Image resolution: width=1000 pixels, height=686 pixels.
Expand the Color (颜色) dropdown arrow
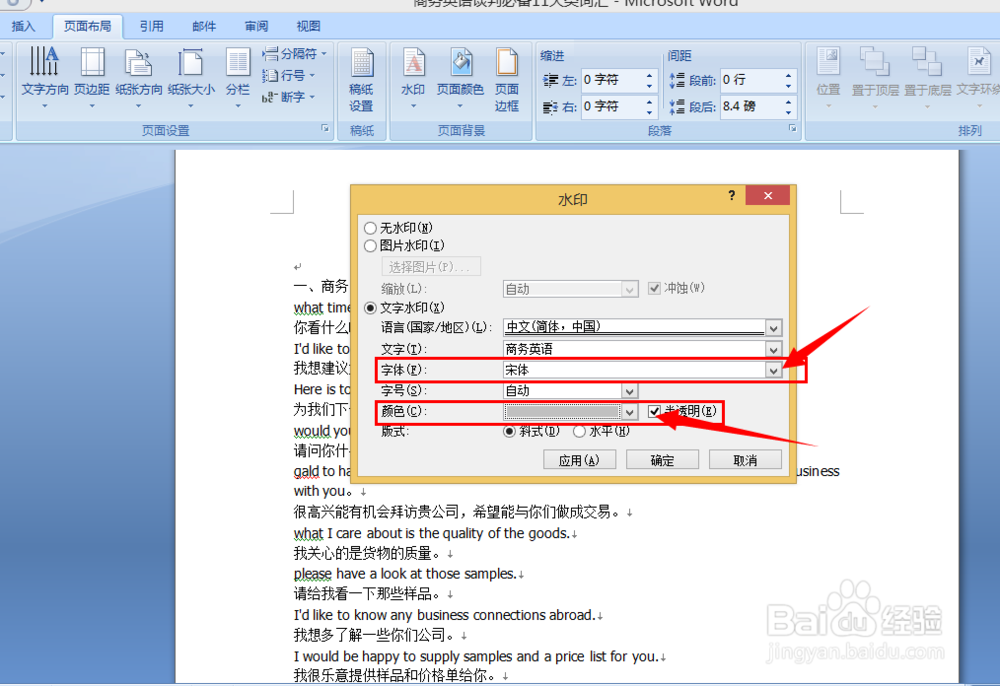629,412
